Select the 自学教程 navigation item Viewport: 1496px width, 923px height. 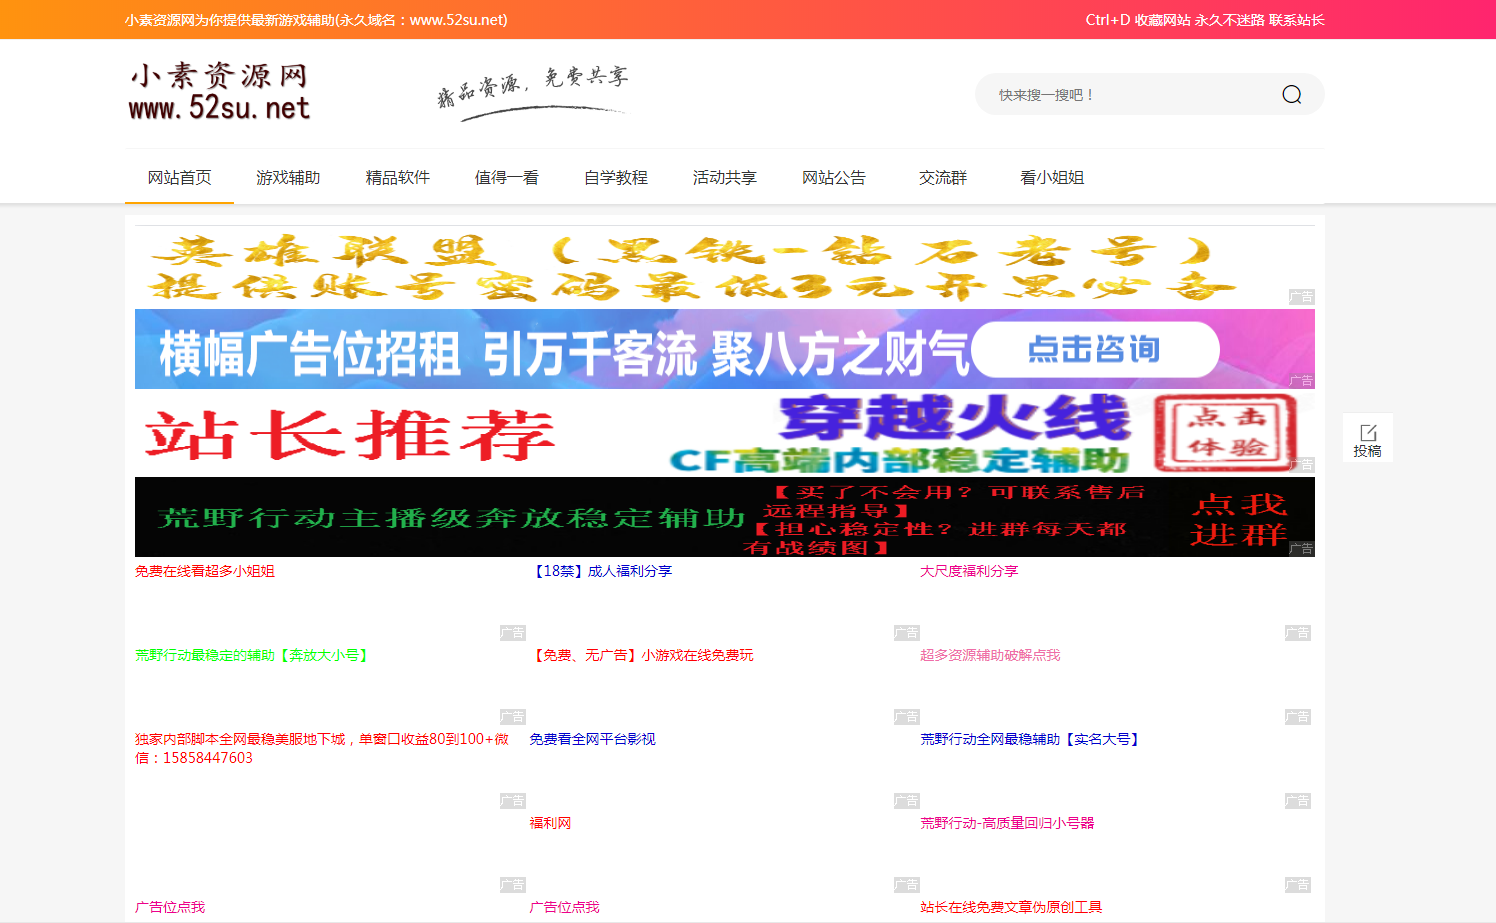[x=615, y=178]
